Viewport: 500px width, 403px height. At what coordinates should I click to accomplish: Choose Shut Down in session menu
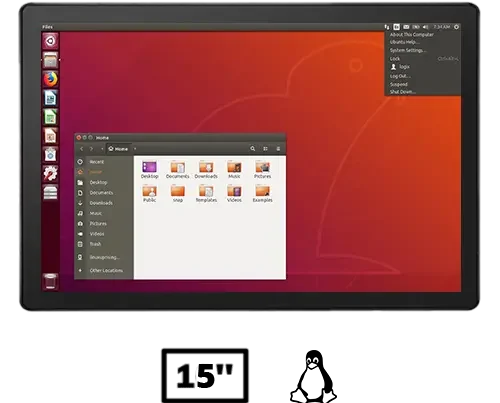coord(403,92)
